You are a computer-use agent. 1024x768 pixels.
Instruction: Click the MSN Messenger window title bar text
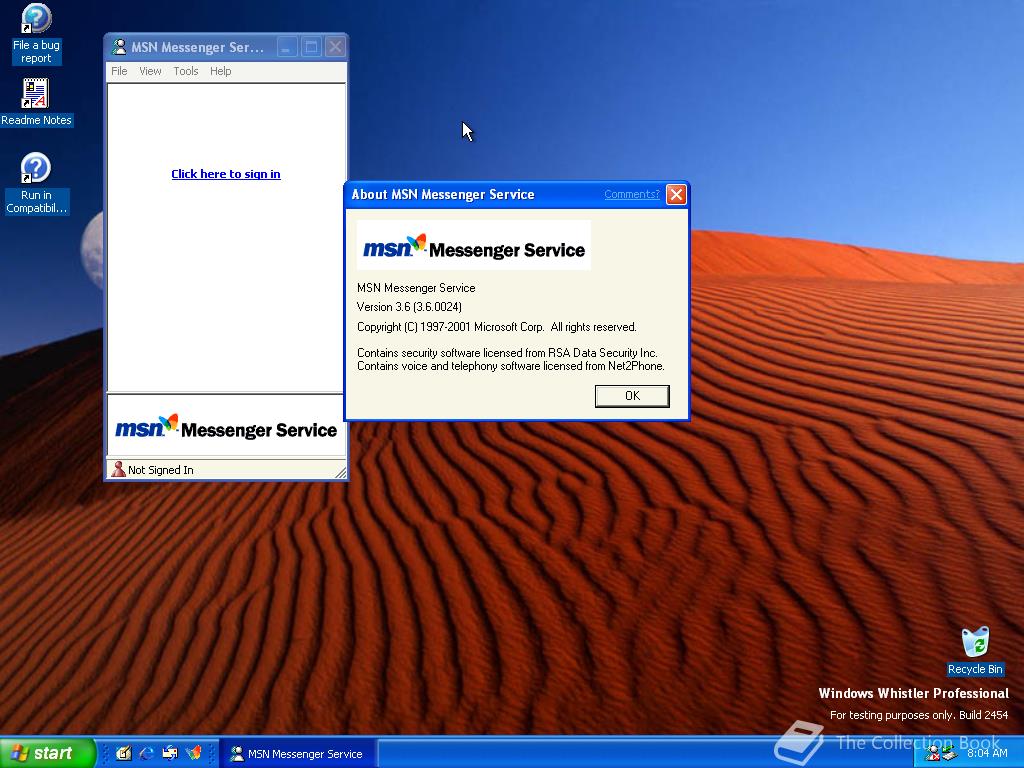[x=197, y=47]
